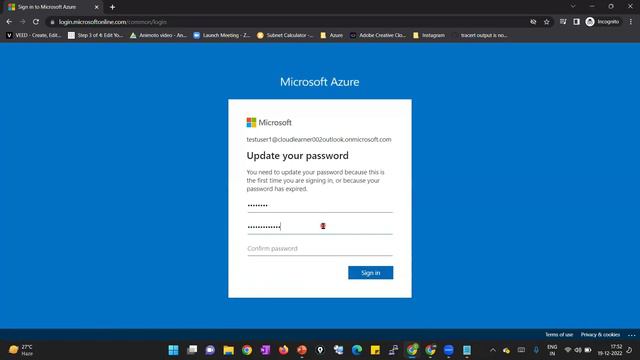Click the address bar URL
640x360 pixels.
click(112, 22)
